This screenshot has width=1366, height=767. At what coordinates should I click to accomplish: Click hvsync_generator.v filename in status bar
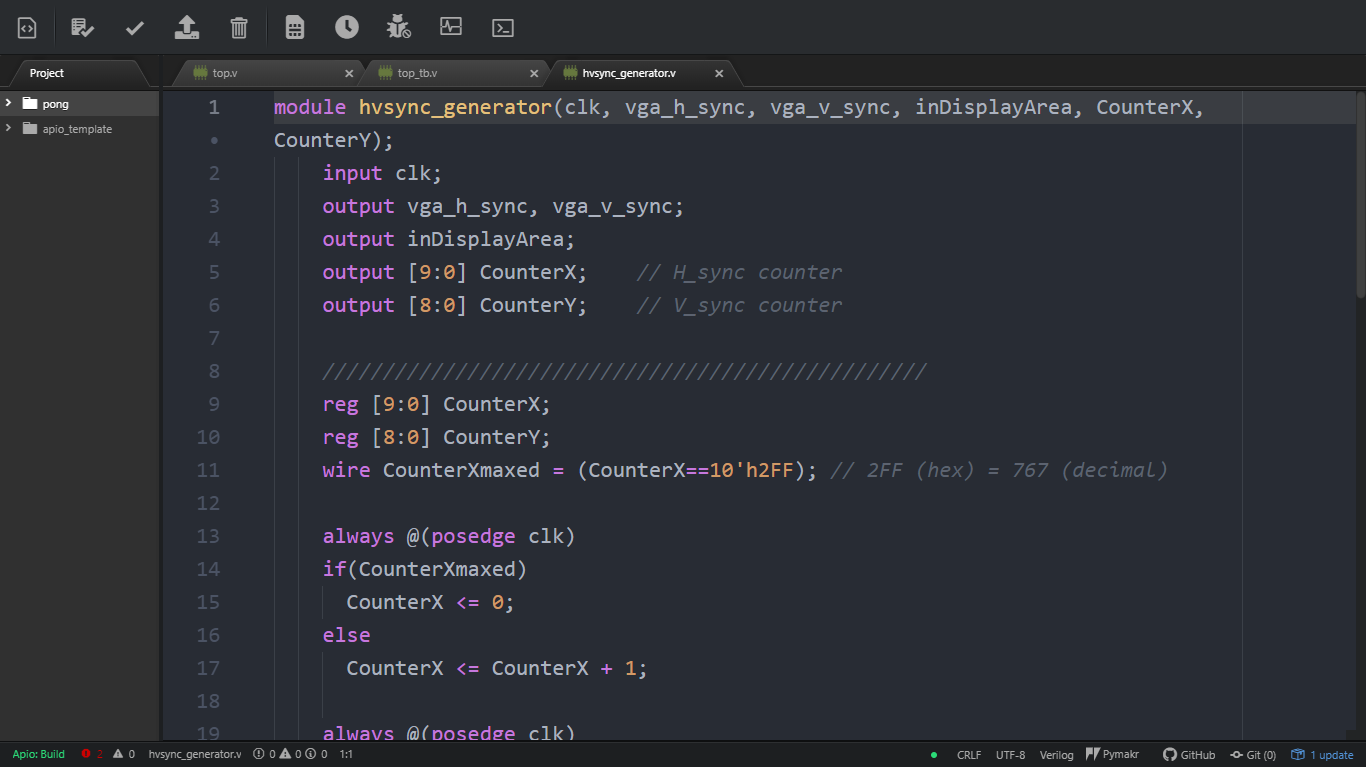(195, 754)
